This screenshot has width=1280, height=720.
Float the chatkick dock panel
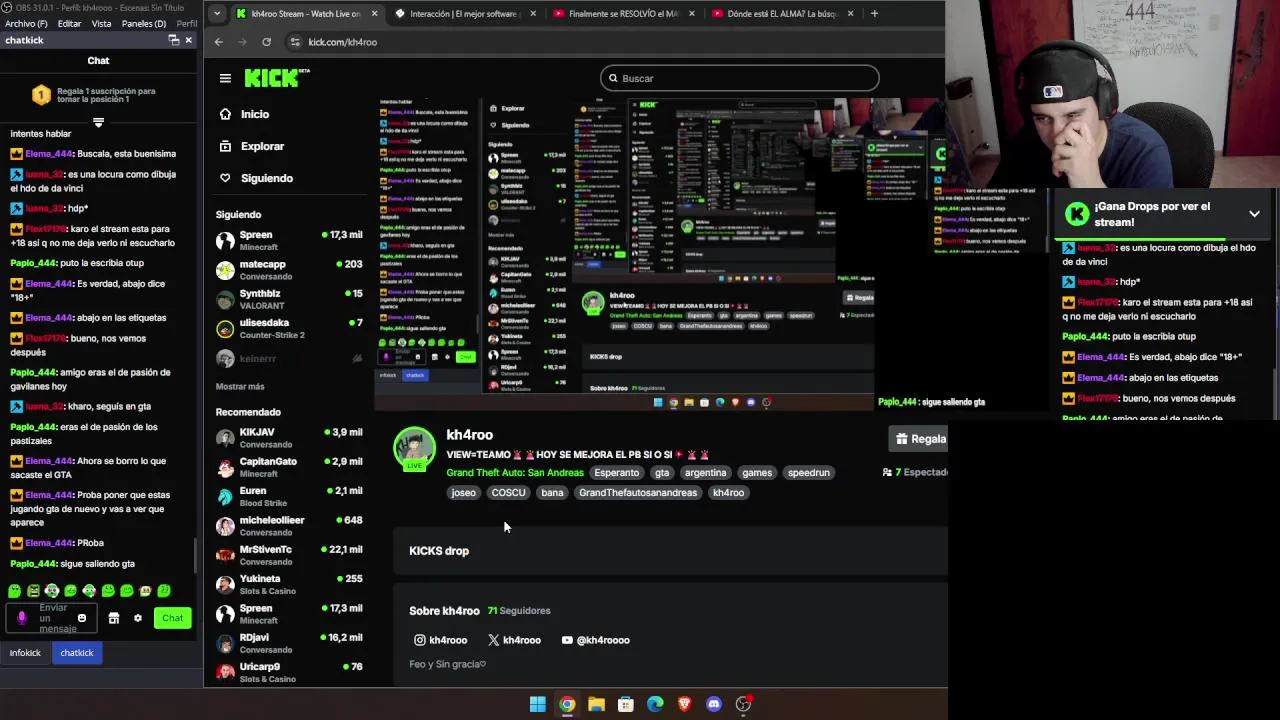click(173, 40)
